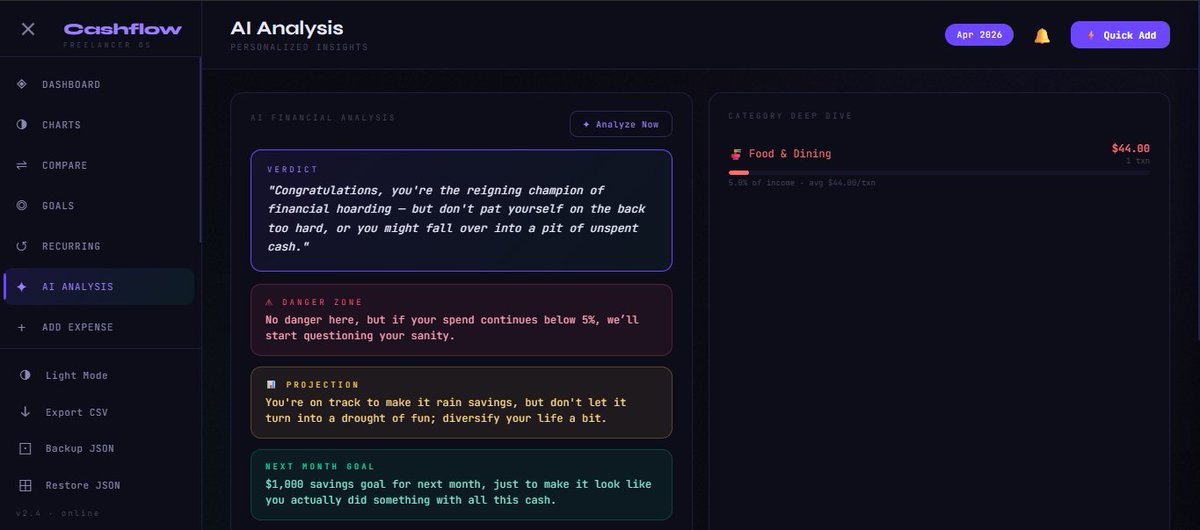The height and width of the screenshot is (530, 1200).
Task: Click the Quick Add button
Action: pos(1120,35)
